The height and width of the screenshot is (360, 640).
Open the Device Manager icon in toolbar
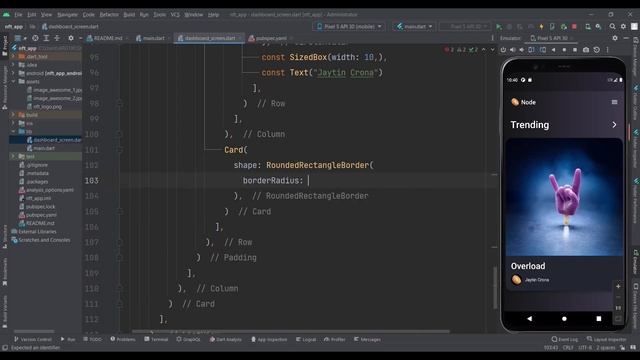click(x=588, y=27)
